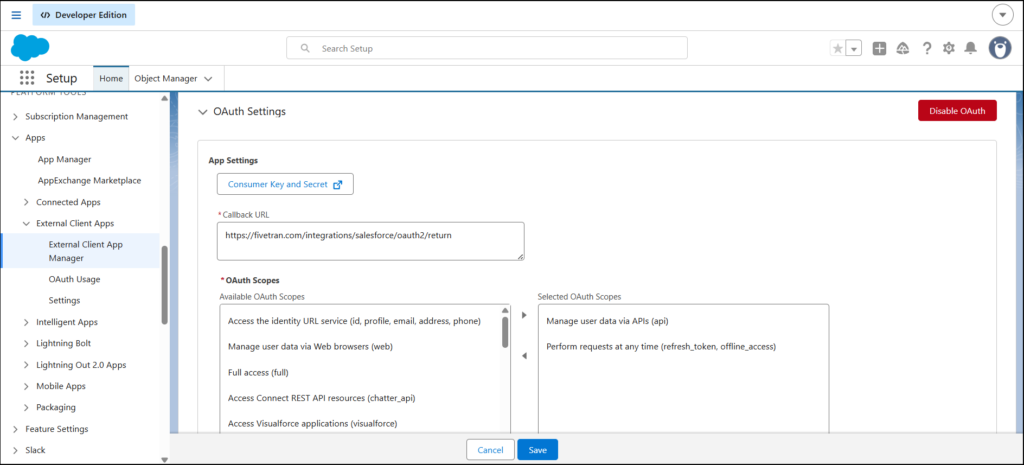Screen dimensions: 1024x465
Task: Click the Available OAuth Scopes scrollbar thumb
Action: [x=505, y=332]
